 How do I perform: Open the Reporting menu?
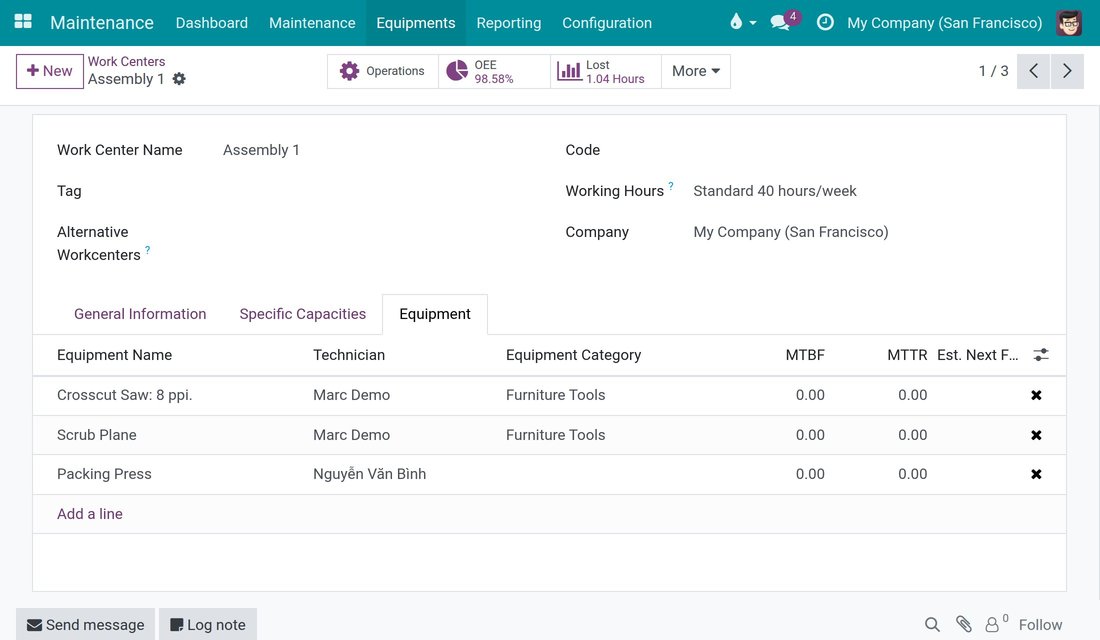509,22
